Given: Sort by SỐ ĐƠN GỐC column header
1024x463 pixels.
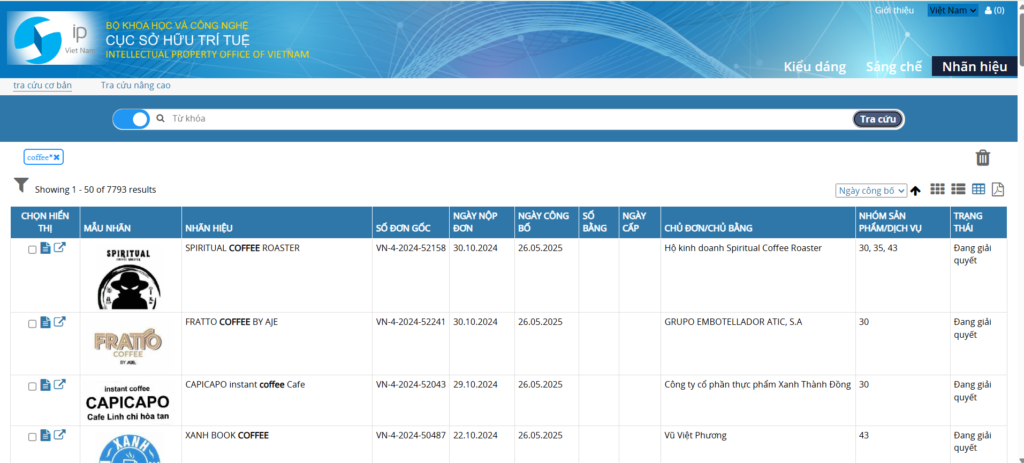Looking at the screenshot, I should coord(403,228).
